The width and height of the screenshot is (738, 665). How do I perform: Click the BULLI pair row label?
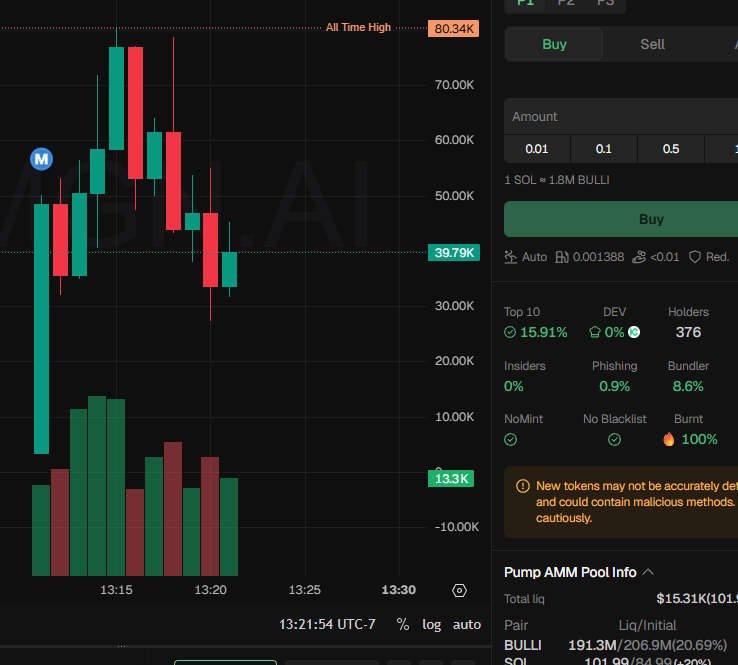pyautogui.click(x=522, y=645)
